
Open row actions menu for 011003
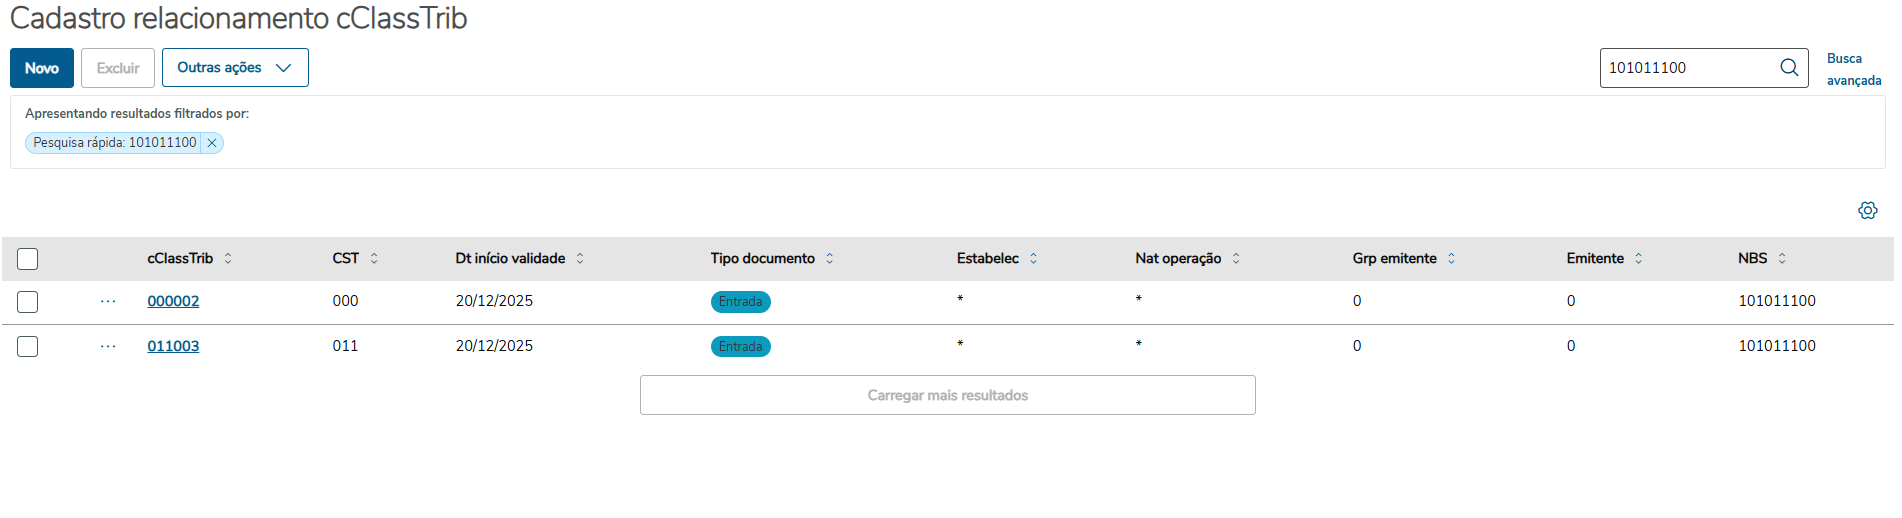click(108, 346)
